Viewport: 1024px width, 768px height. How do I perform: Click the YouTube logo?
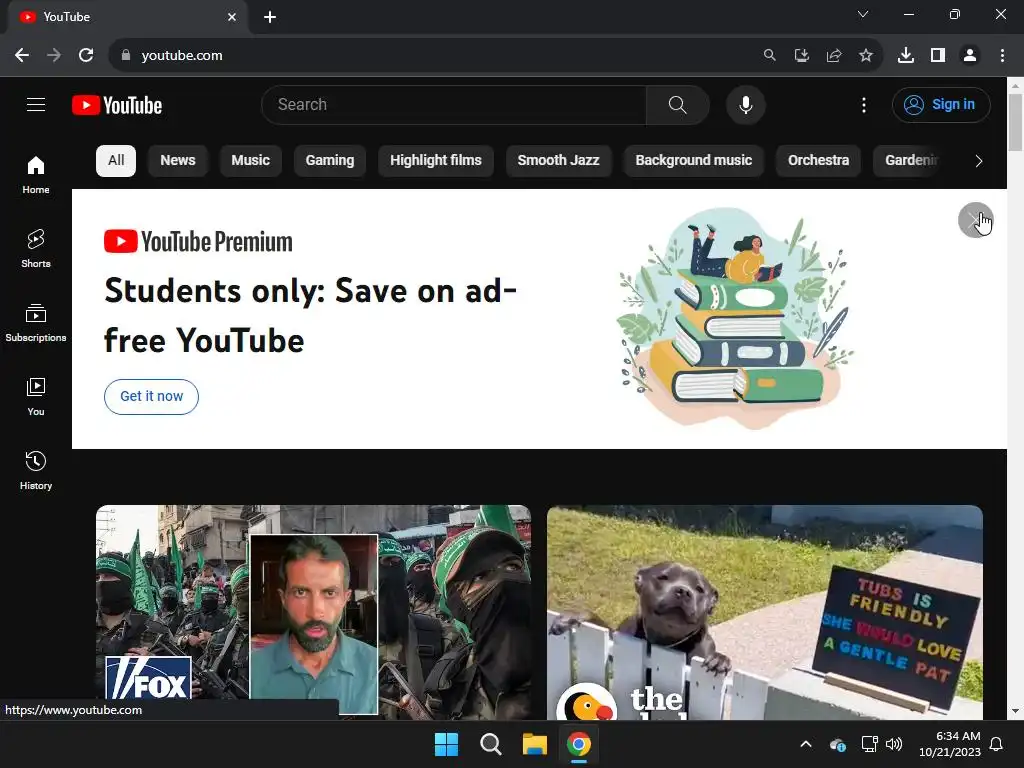(117, 105)
